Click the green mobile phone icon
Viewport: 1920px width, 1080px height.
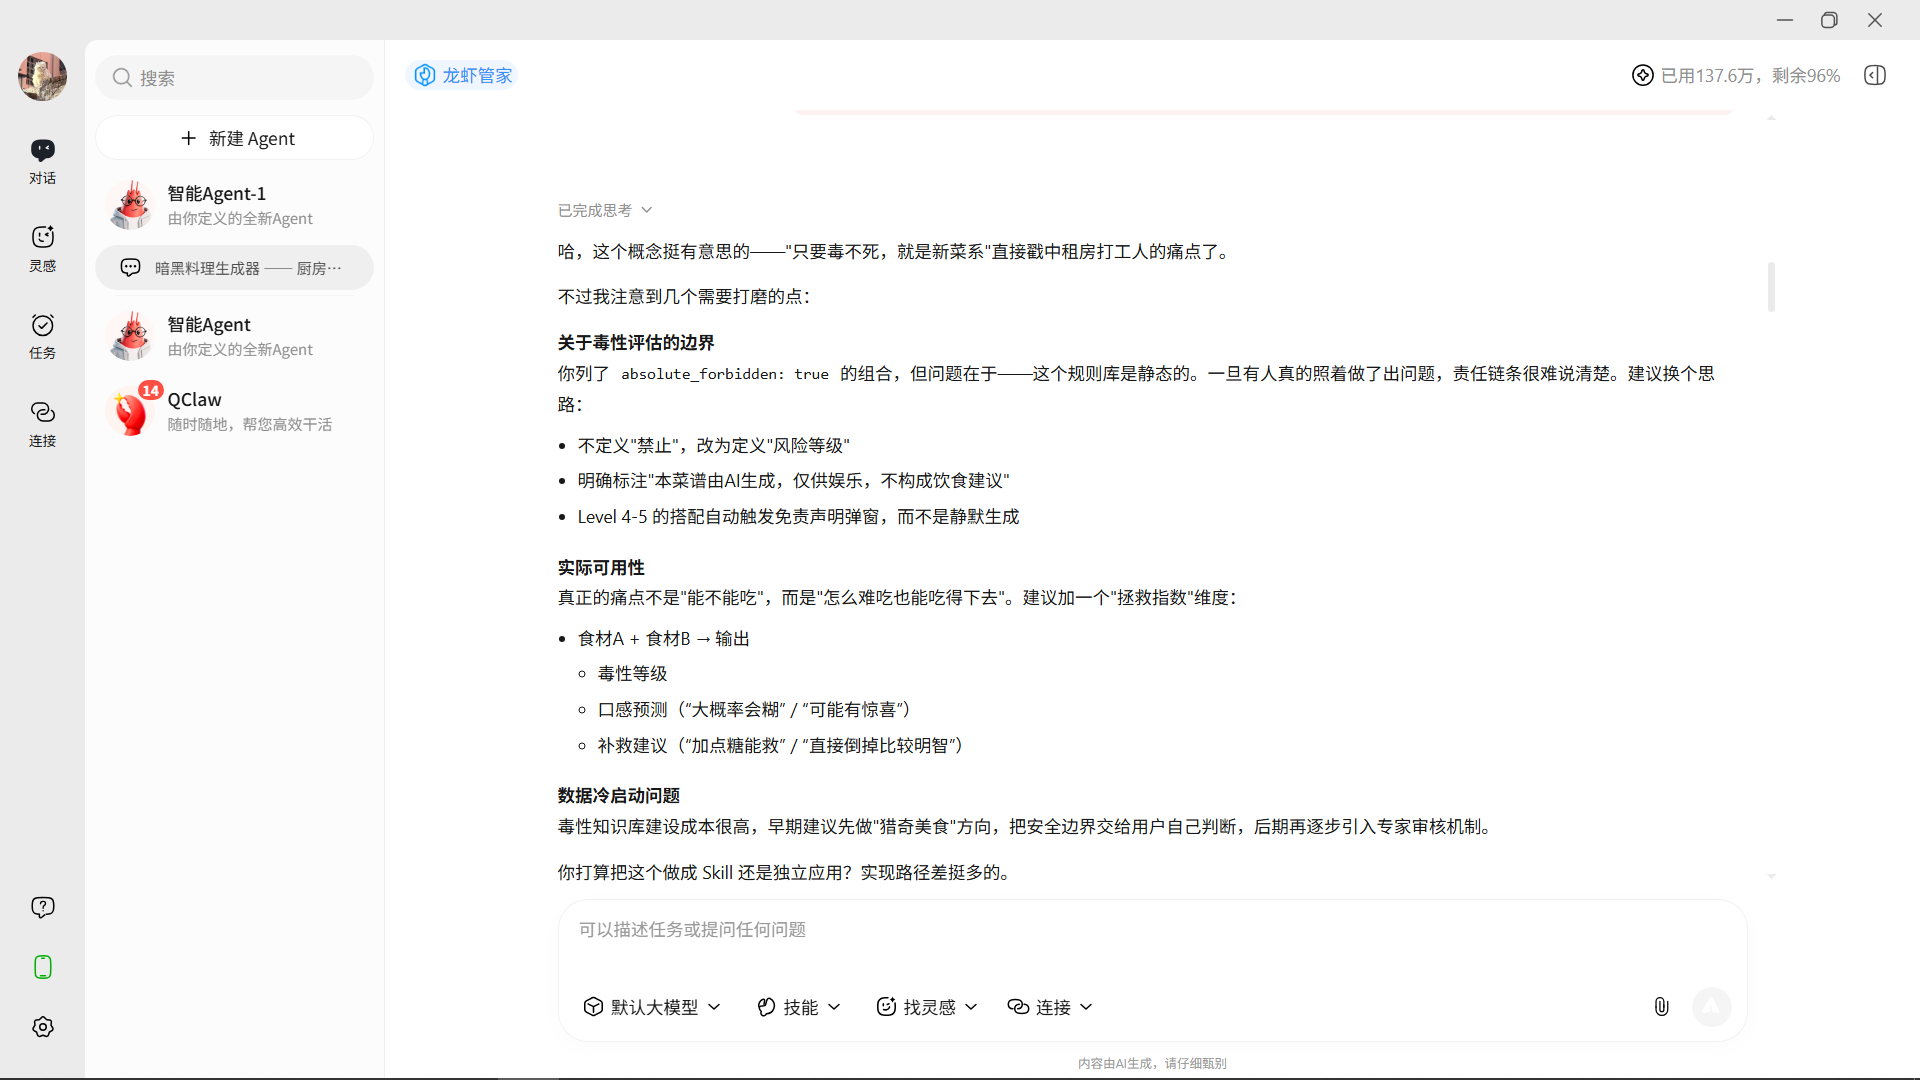(42, 967)
